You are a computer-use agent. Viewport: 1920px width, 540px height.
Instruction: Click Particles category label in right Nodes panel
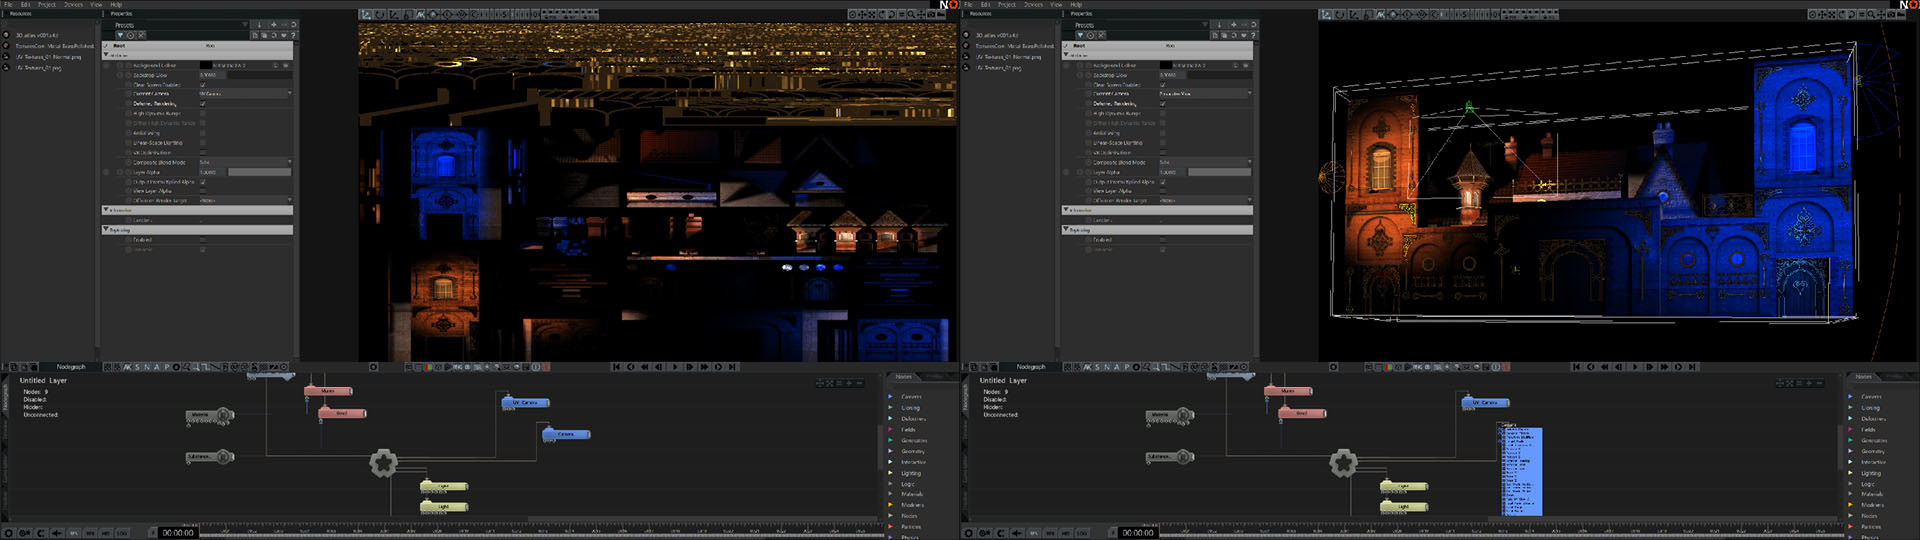(x=1871, y=527)
